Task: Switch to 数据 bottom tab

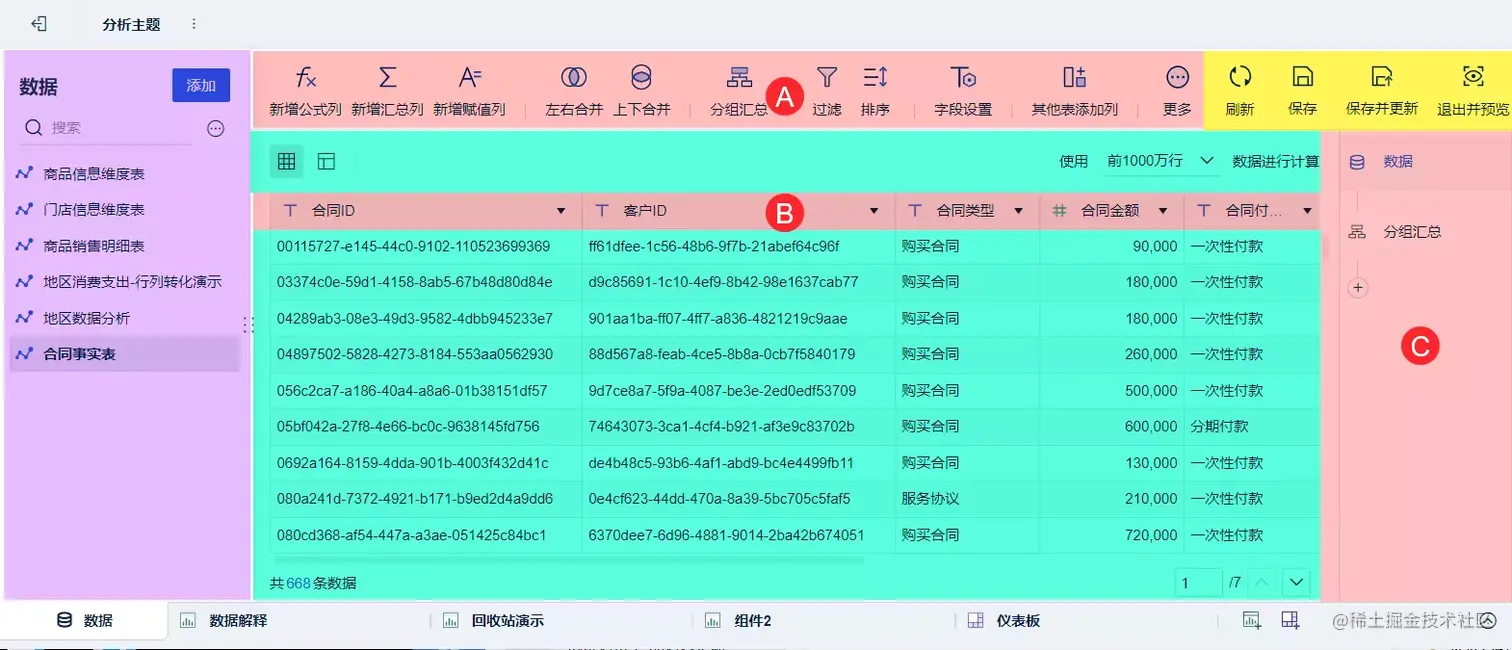Action: [84, 621]
